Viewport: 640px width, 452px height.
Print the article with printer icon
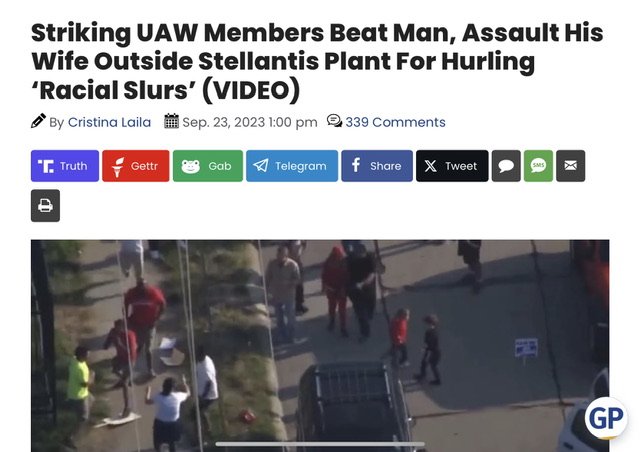[x=45, y=205]
